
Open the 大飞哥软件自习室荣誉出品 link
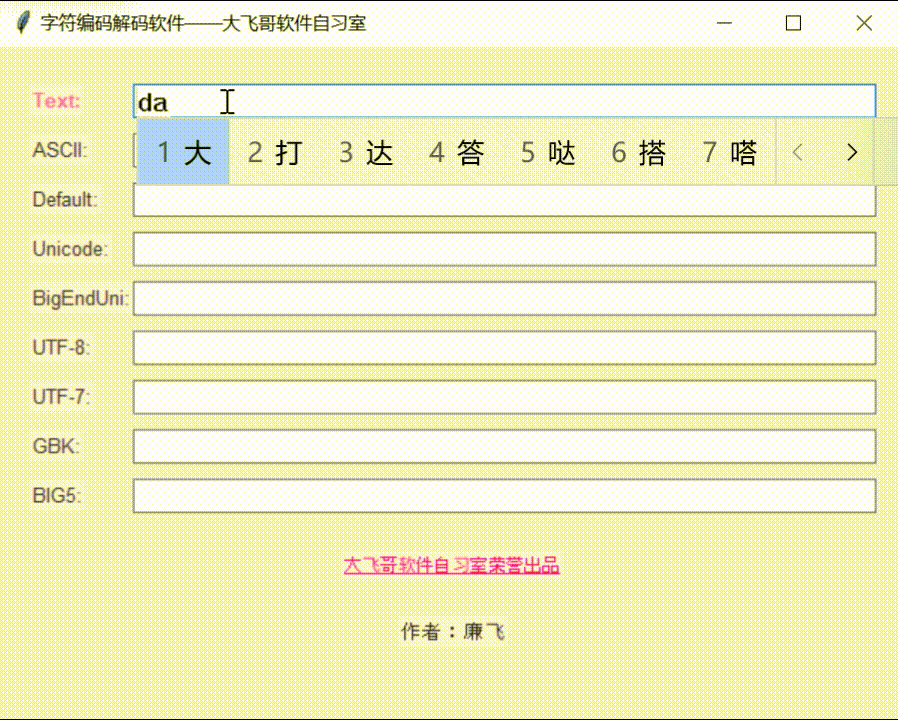(x=451, y=565)
